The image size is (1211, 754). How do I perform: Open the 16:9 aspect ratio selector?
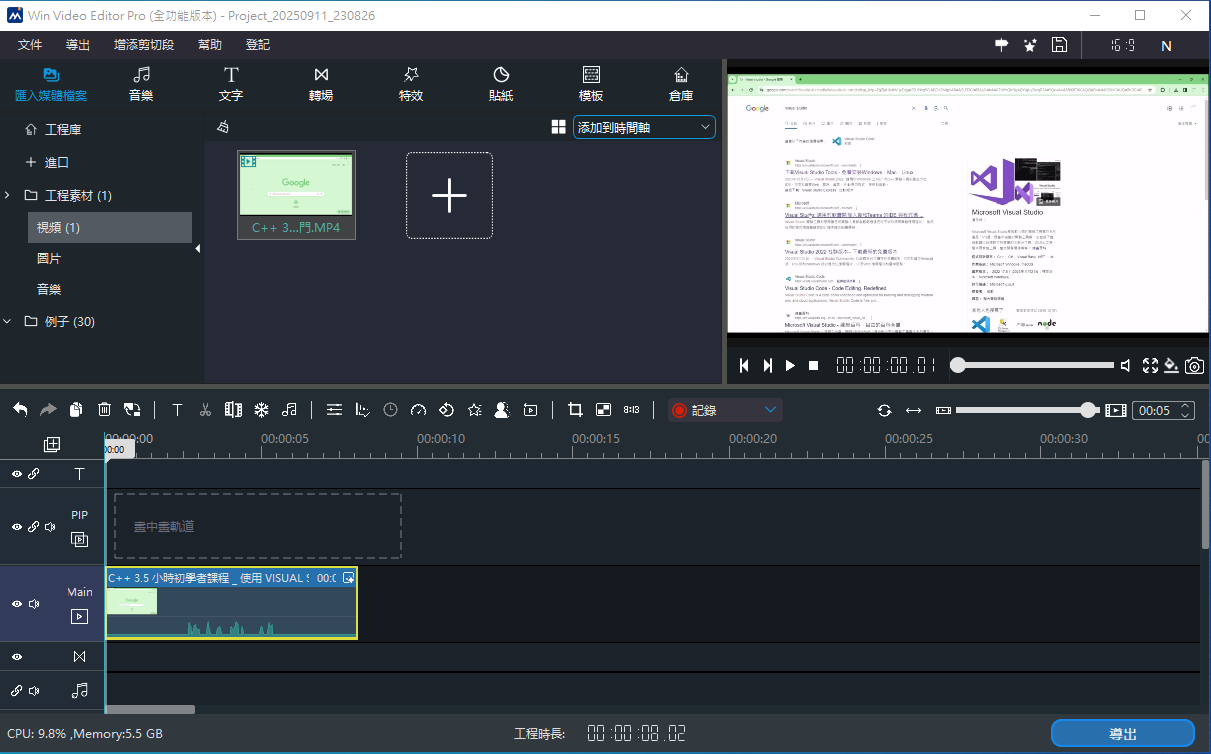[1122, 45]
